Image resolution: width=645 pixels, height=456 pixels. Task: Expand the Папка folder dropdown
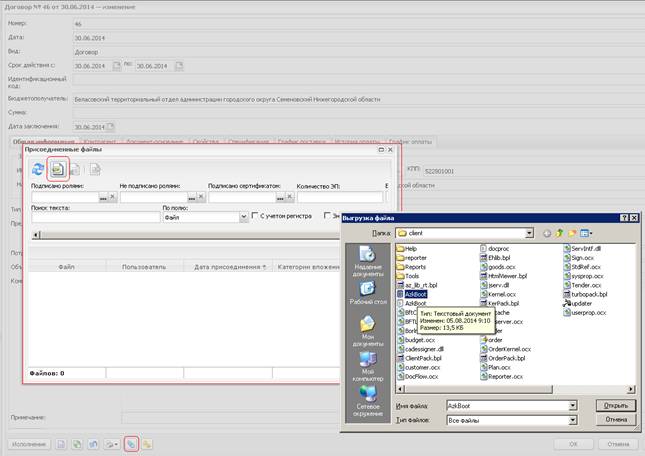[531, 233]
